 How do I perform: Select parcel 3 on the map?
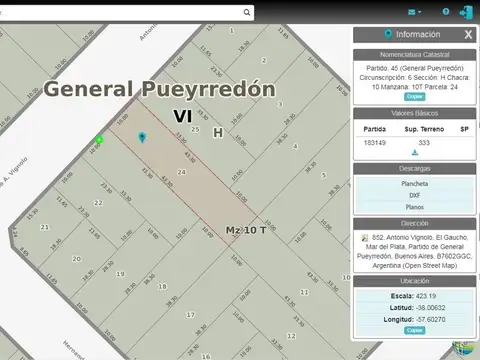pos(280,104)
